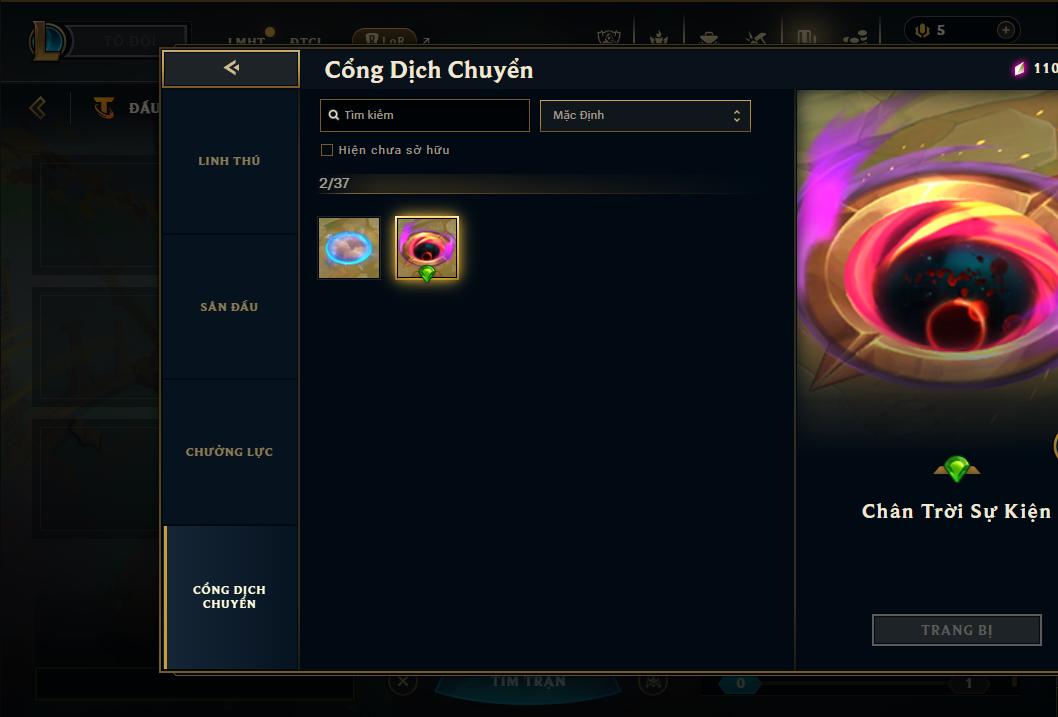Click the green gem rarity icon
Image resolution: width=1058 pixels, height=717 pixels.
click(956, 468)
